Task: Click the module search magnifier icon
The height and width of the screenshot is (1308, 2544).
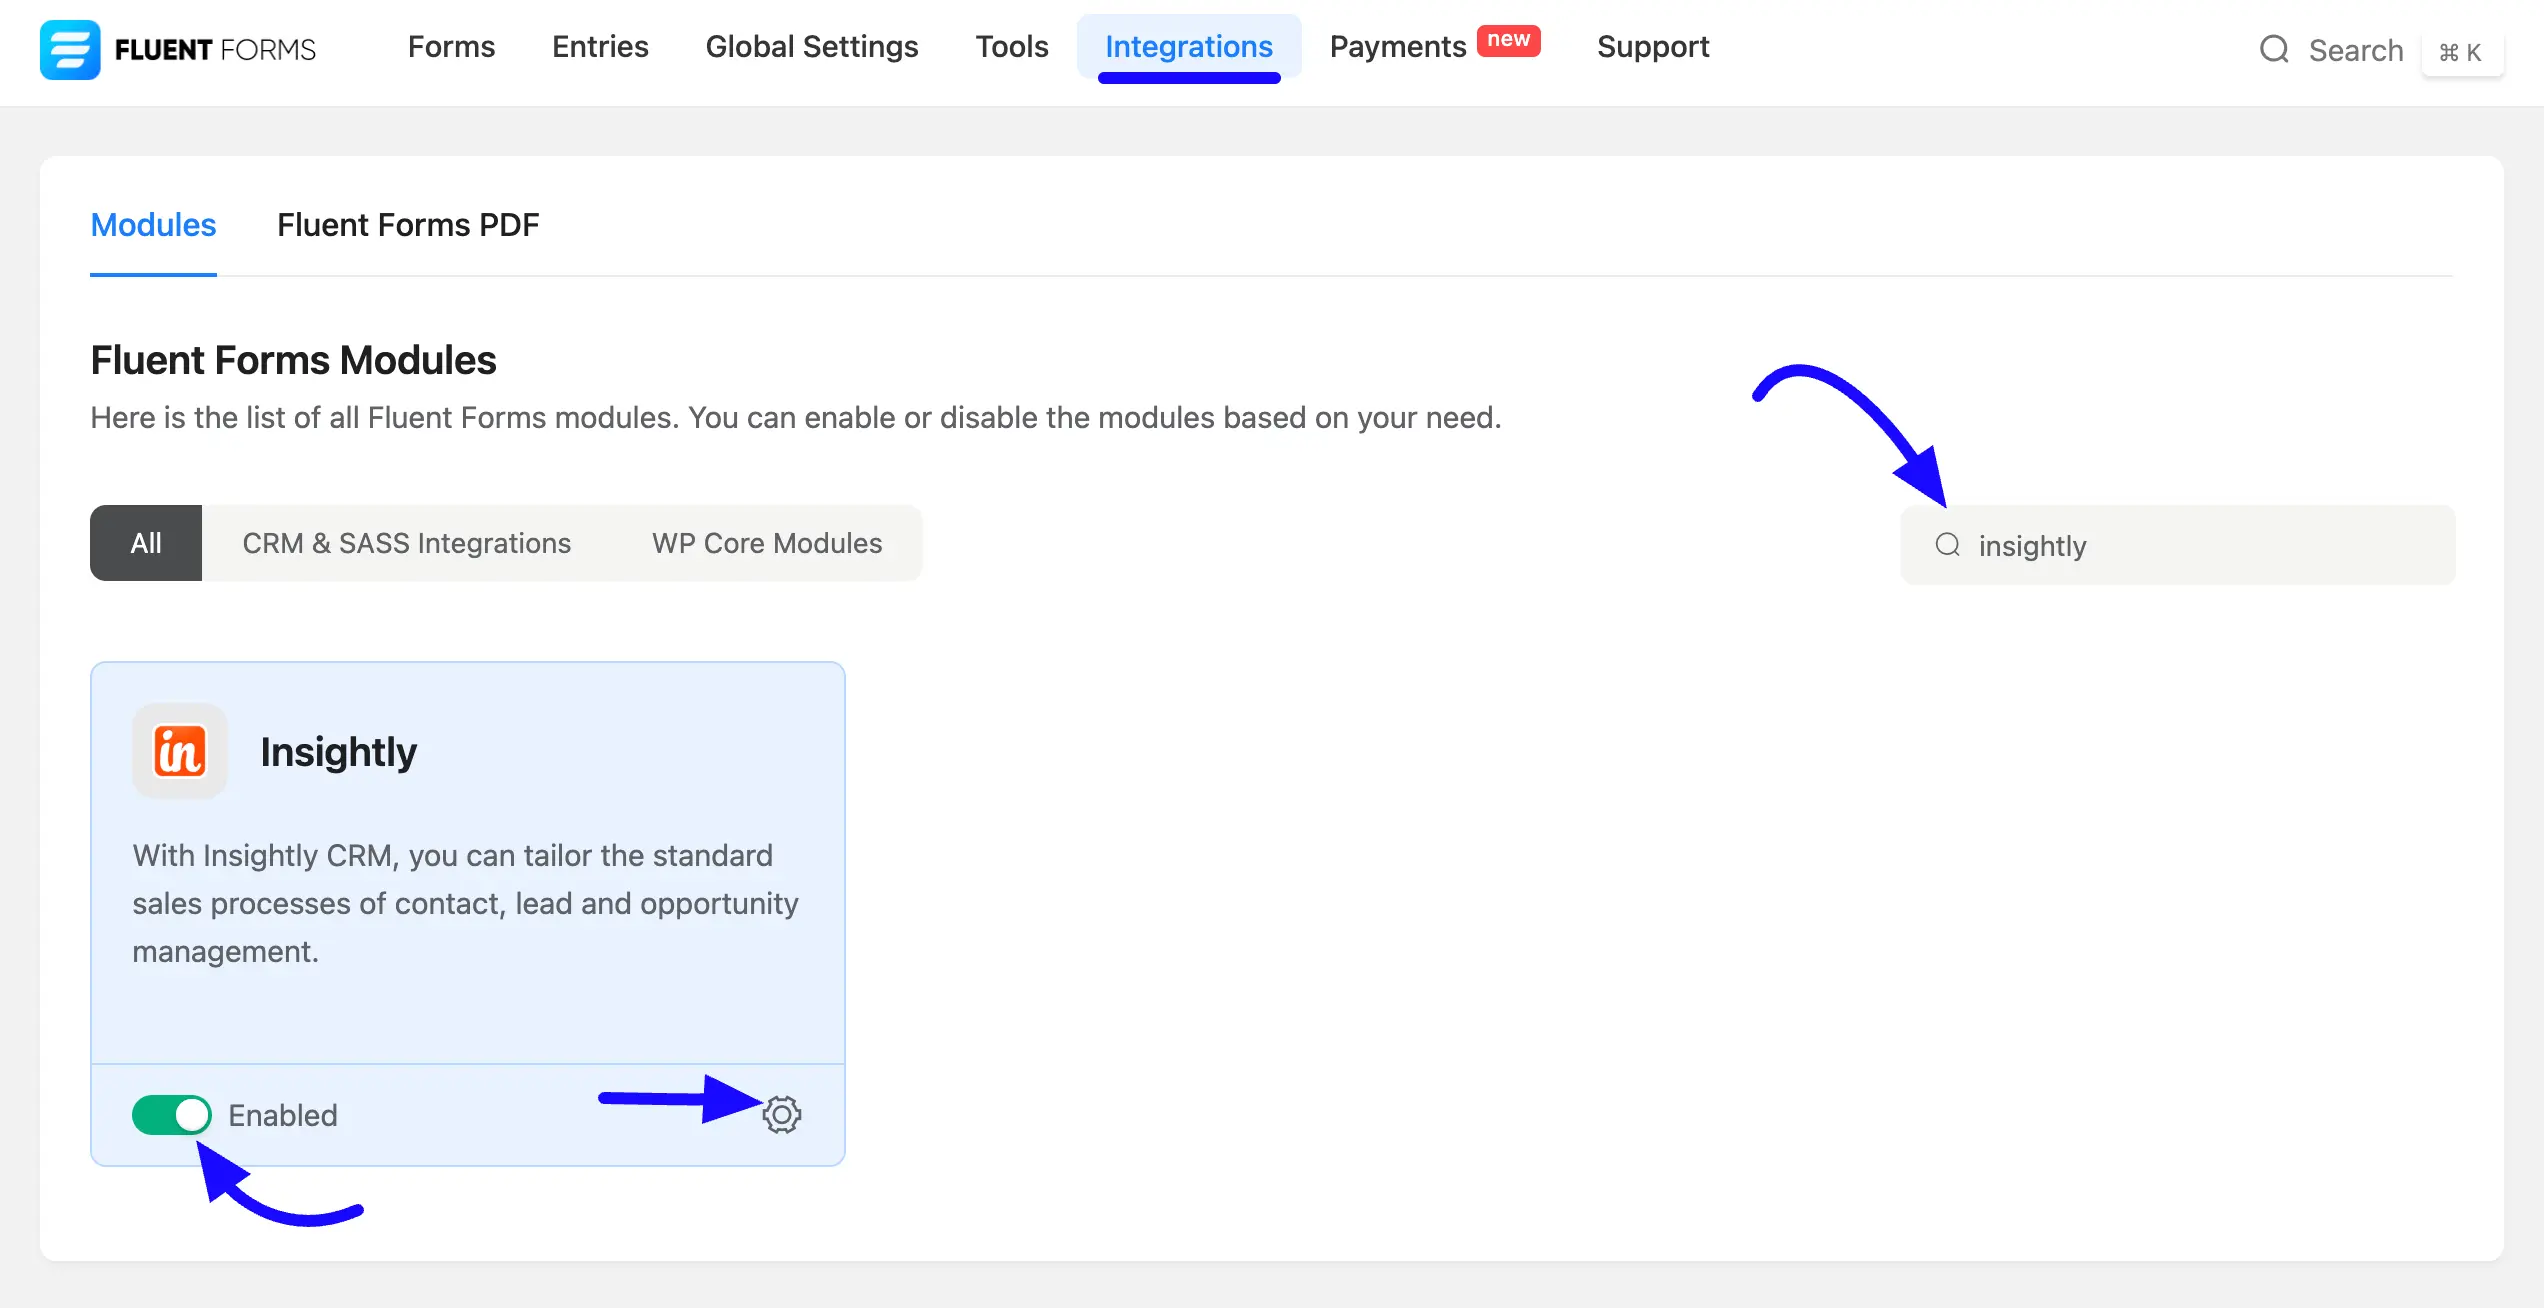Action: point(1947,544)
